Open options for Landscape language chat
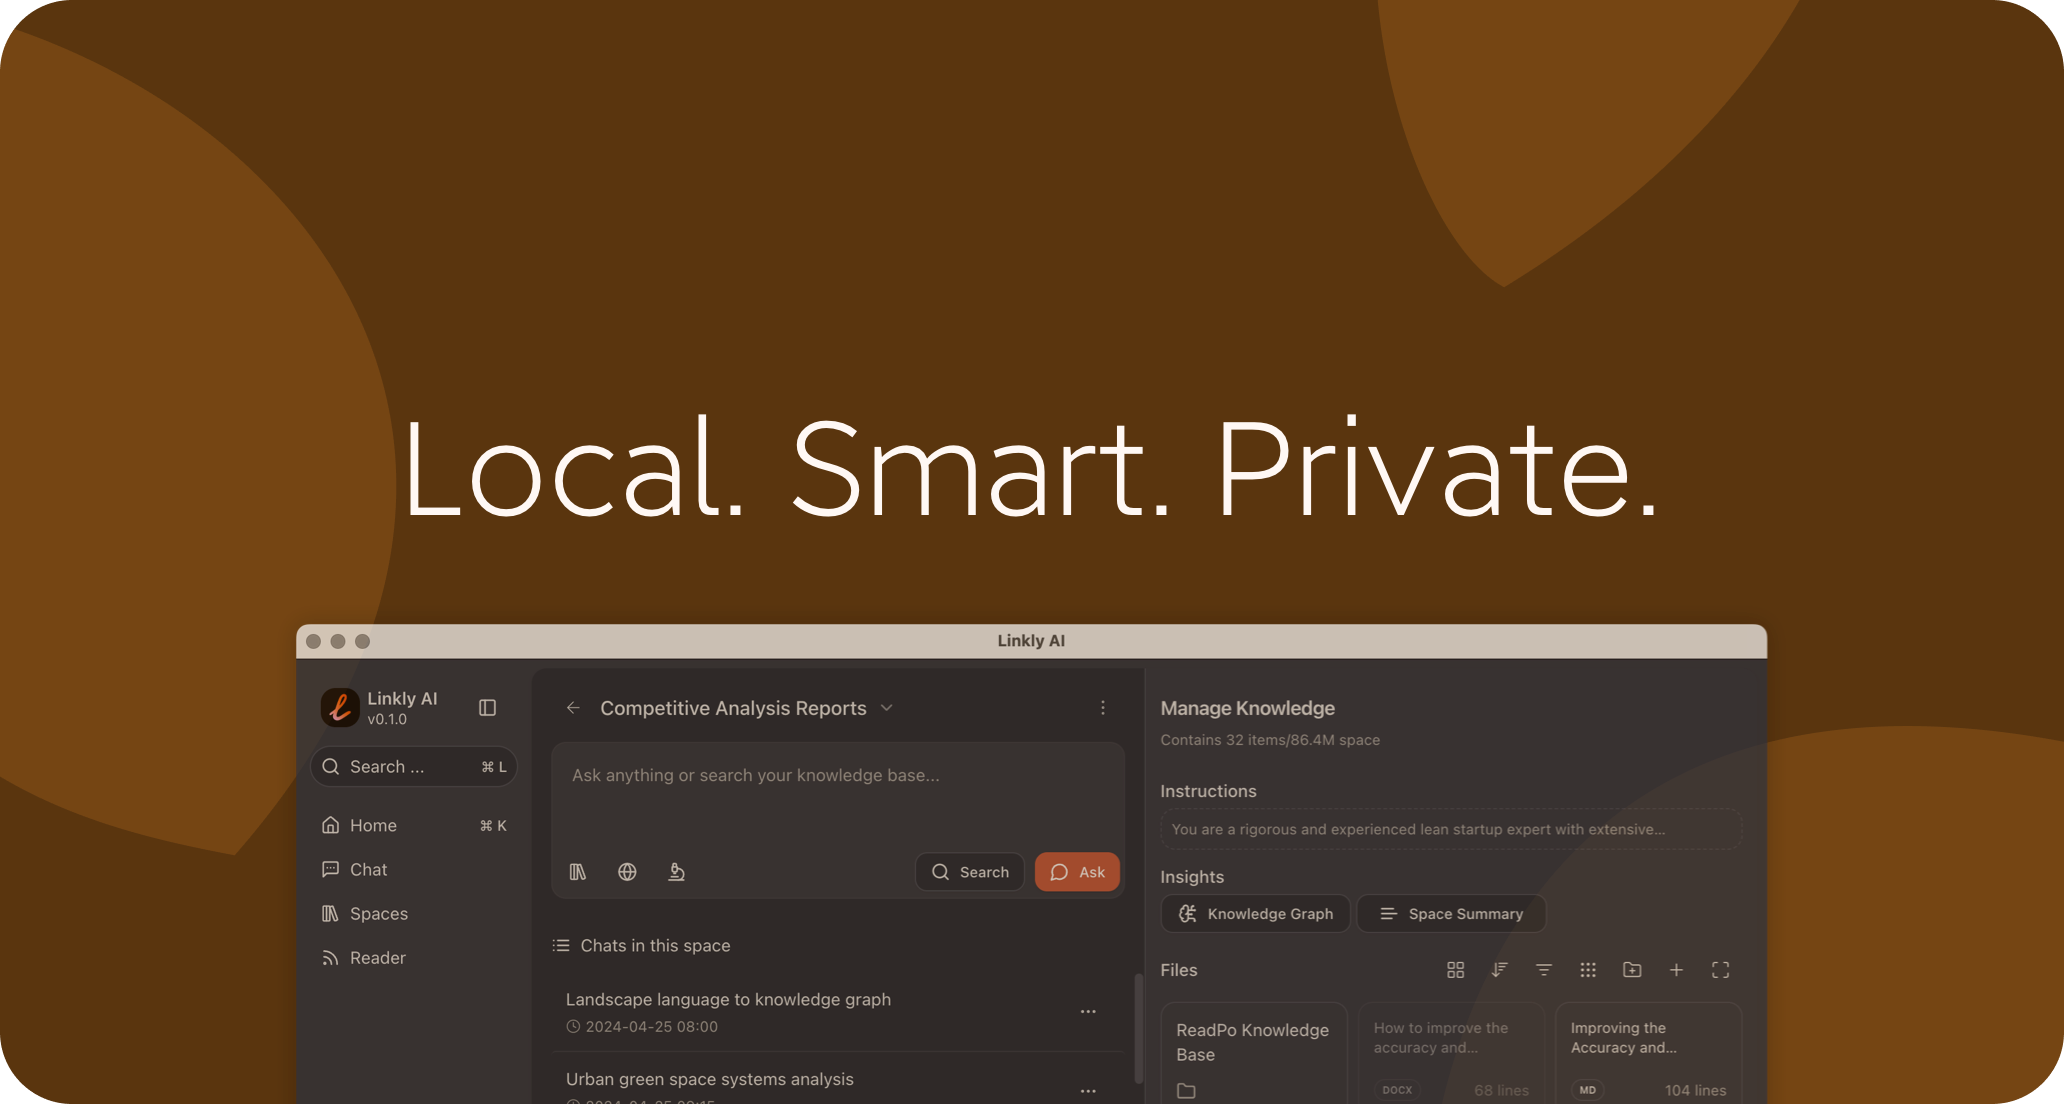The image size is (2064, 1104). point(1088,1012)
